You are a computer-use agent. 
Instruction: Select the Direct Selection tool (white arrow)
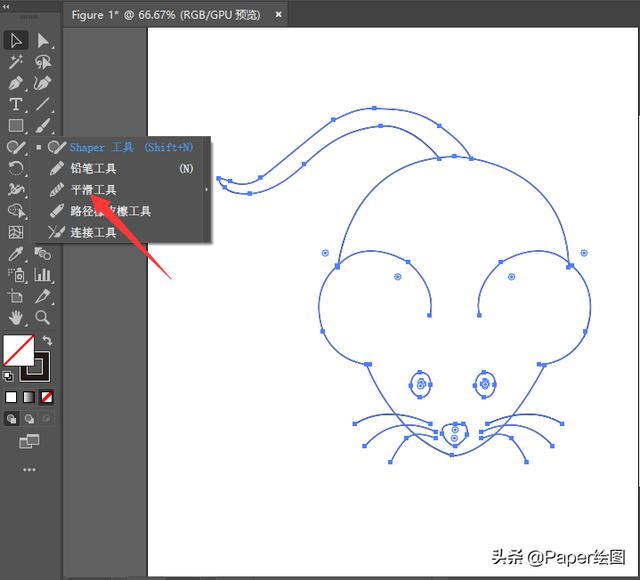[x=42, y=40]
